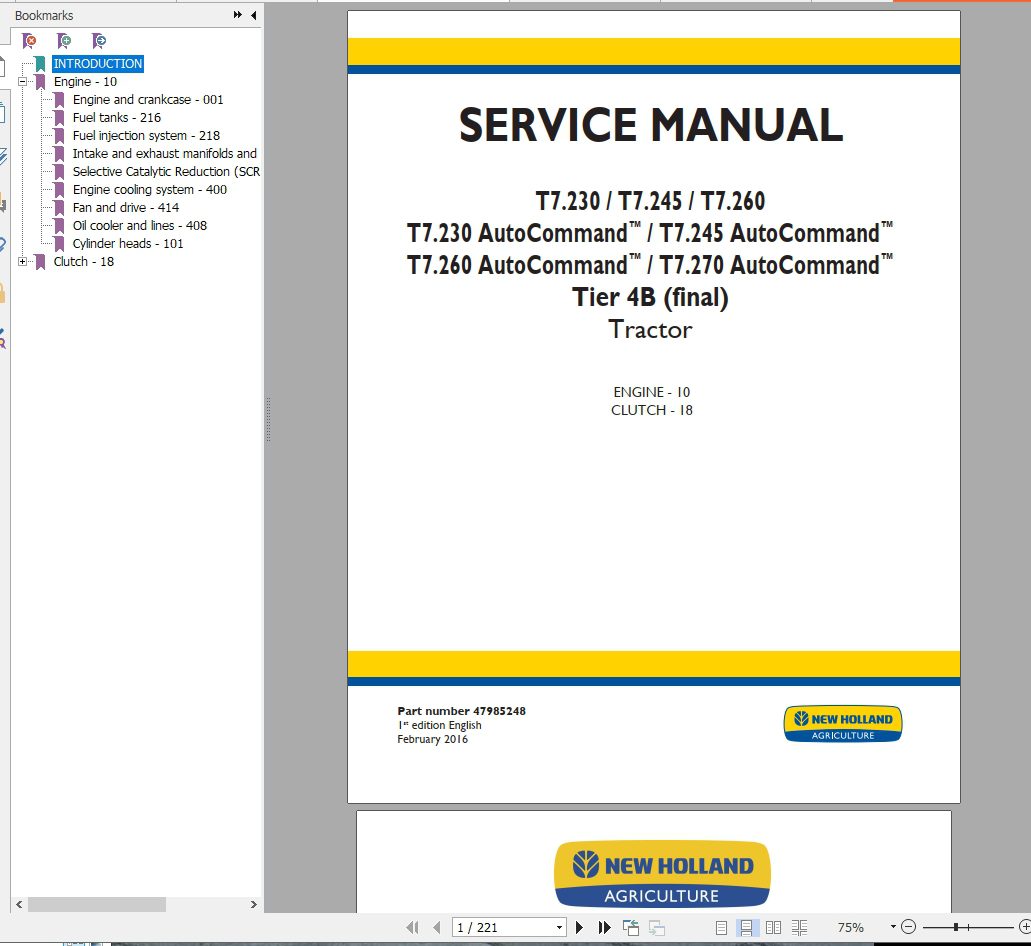Image resolution: width=1031 pixels, height=946 pixels.
Task: Click the double-arrow icon in the Bookmarks header
Action: 237,15
